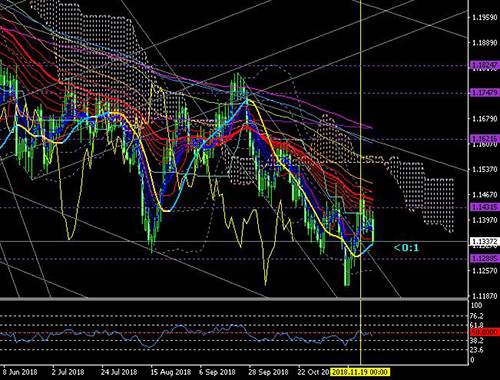The image size is (500, 380).
Task: Select the 28 Sep 2018 time axis label
Action: point(269,372)
